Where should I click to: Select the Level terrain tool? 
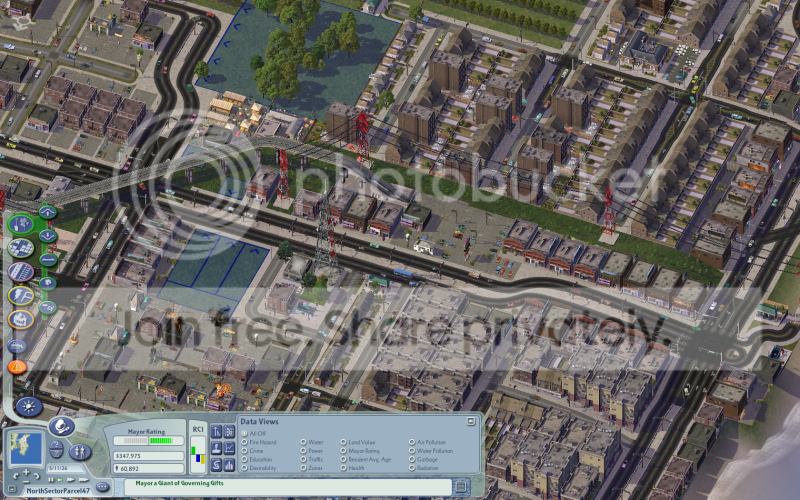click(47, 260)
